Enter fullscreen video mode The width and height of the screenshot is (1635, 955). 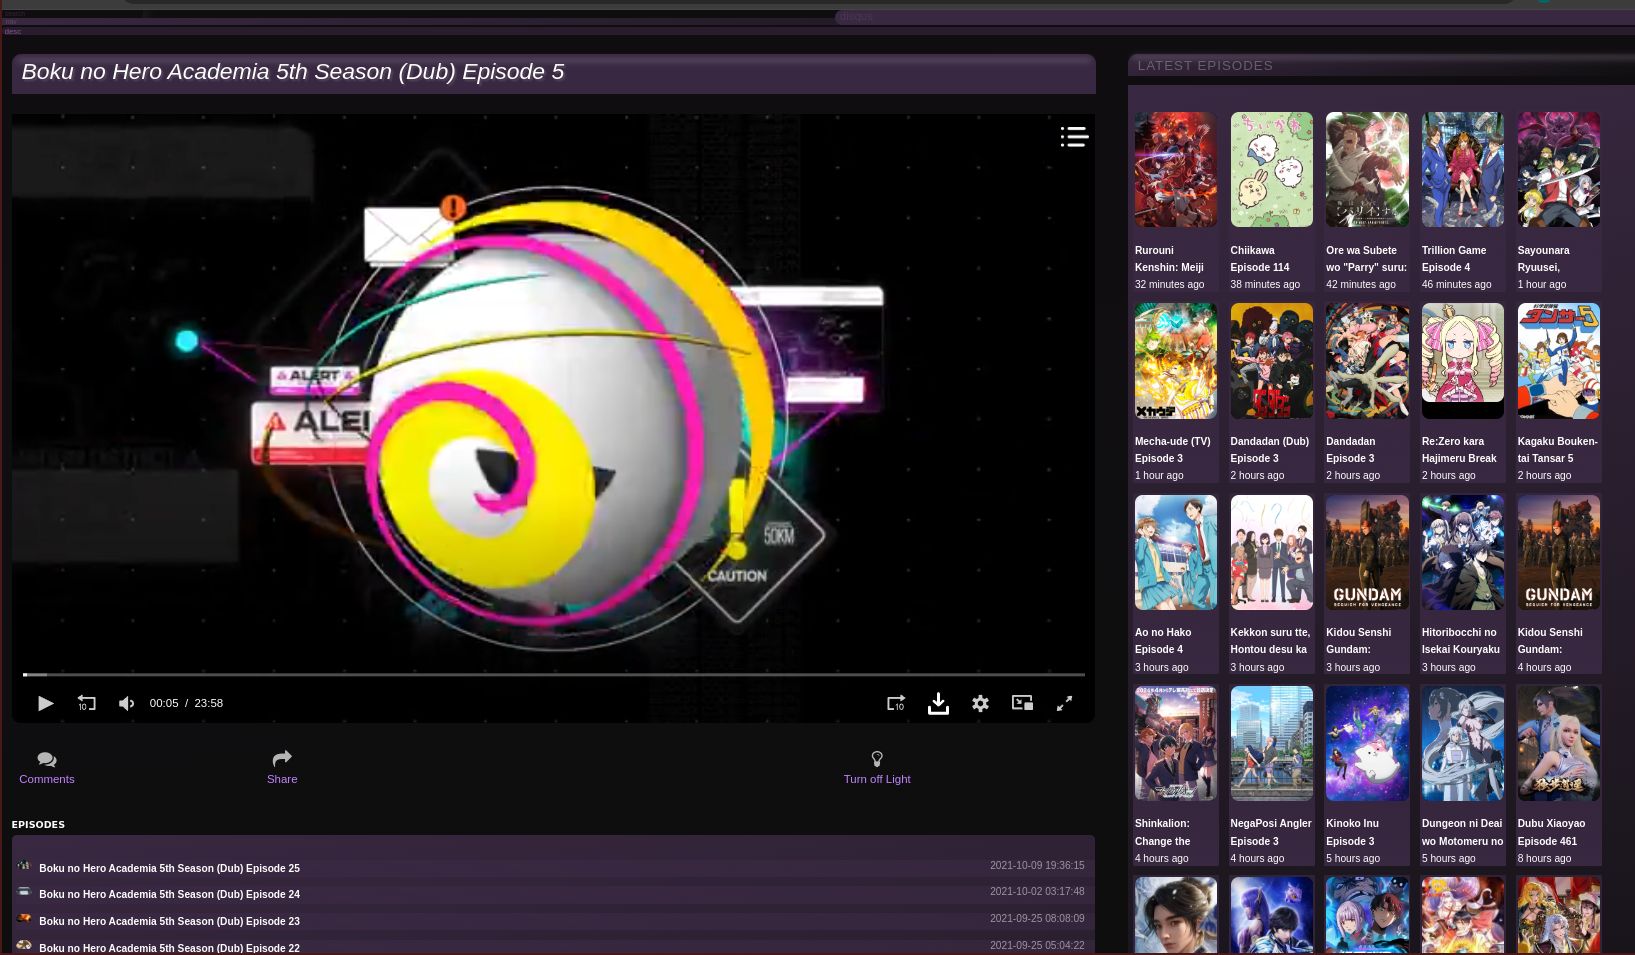tap(1064, 703)
